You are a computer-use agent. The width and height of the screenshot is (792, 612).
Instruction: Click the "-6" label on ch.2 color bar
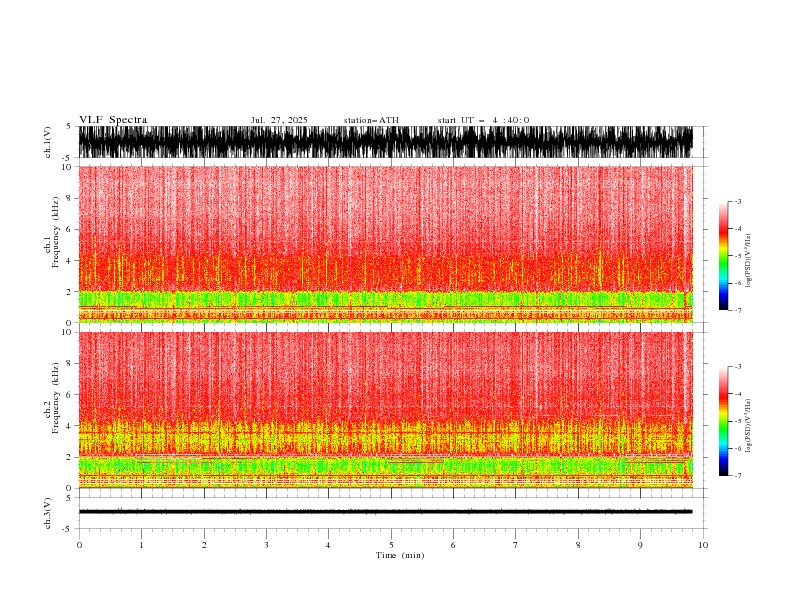tap(738, 448)
